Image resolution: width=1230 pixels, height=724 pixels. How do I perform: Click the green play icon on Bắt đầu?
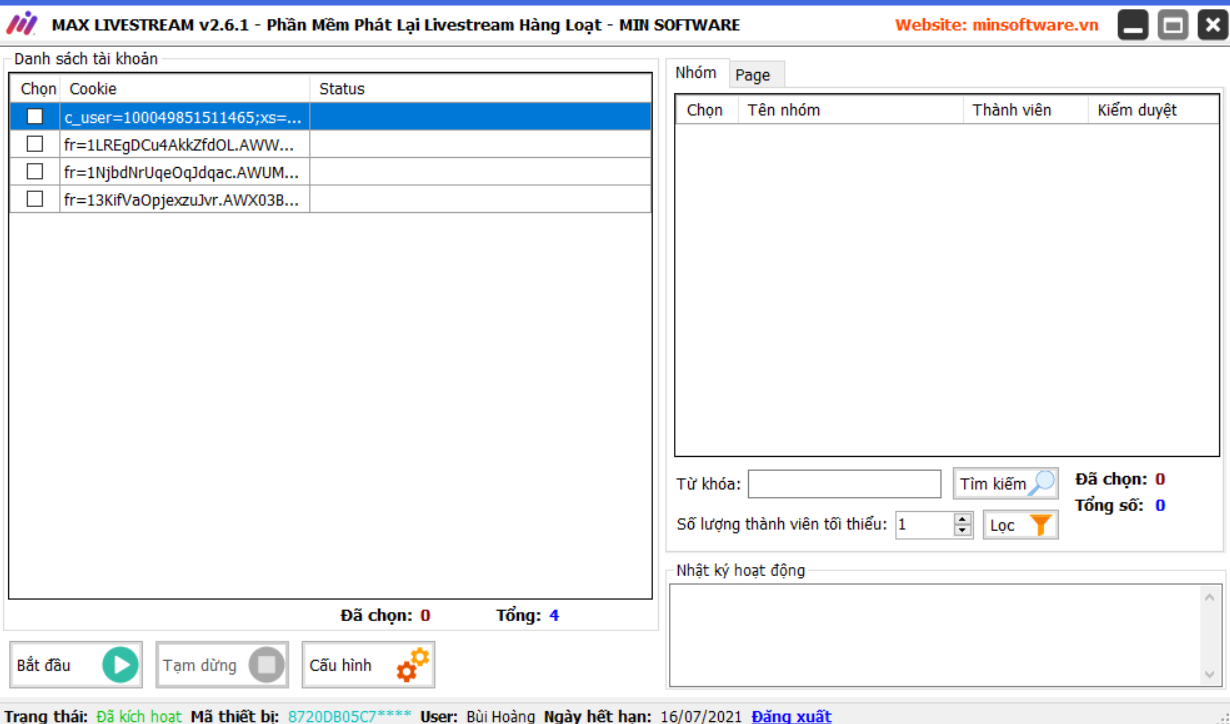click(x=120, y=665)
